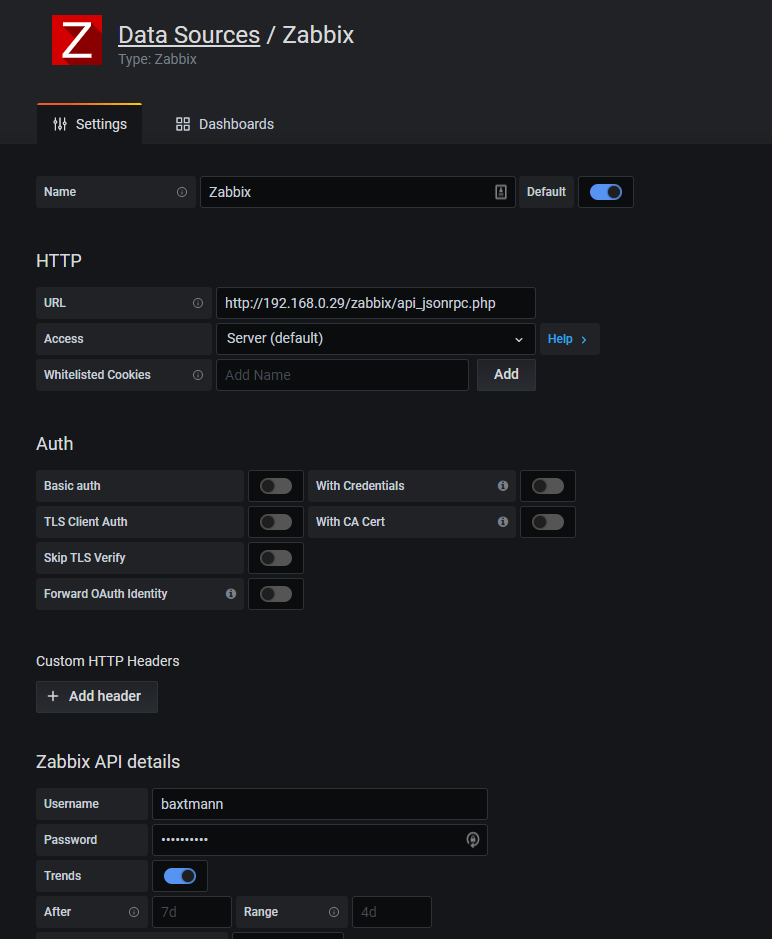Image resolution: width=772 pixels, height=939 pixels.
Task: Click the With CA Cert info icon
Action: tap(502, 521)
